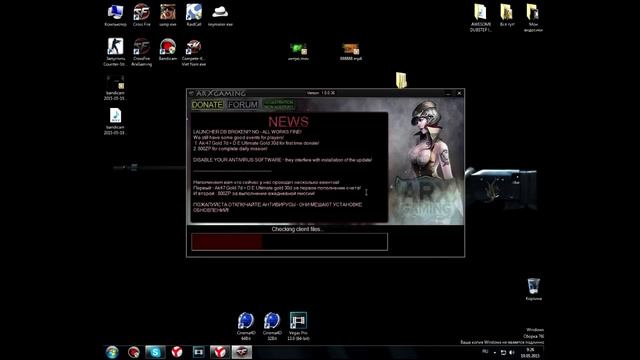Launch the Cross Fire desktop shortcut

pos(141,15)
